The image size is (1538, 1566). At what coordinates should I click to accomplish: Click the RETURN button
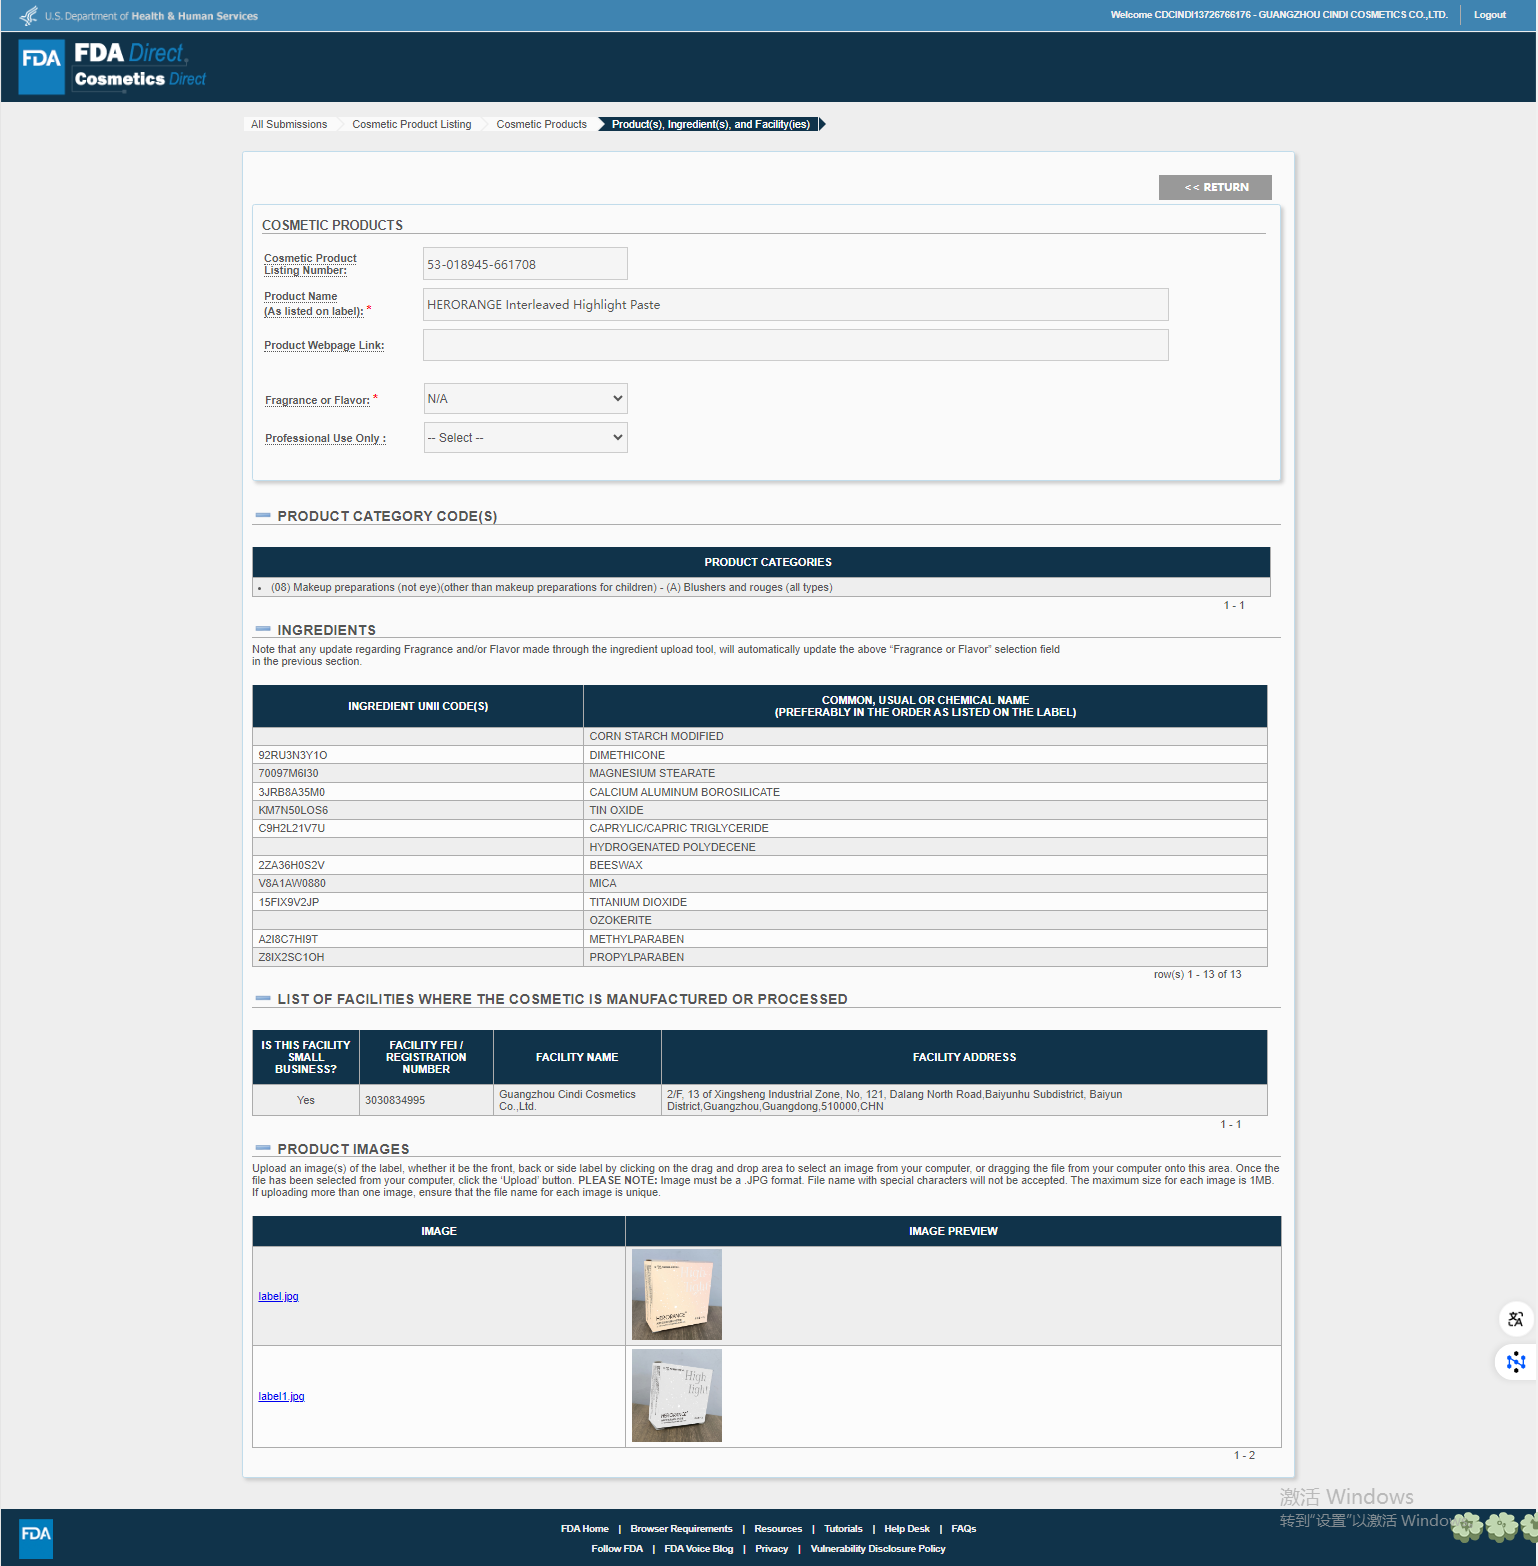(x=1215, y=187)
